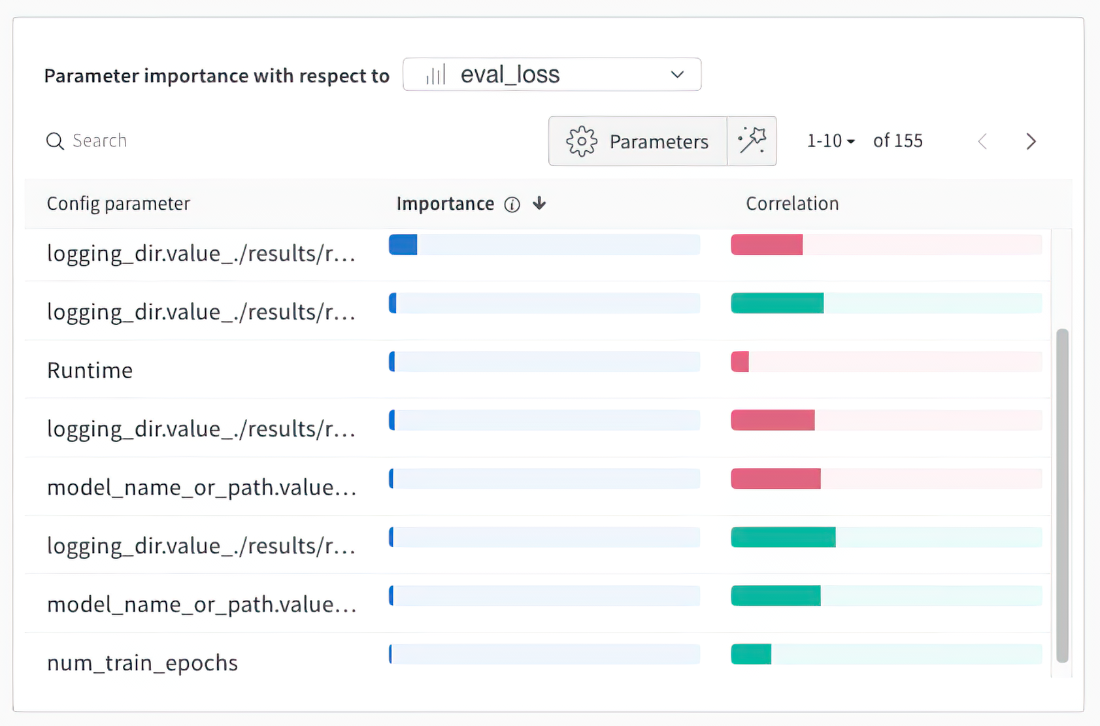Click the Config parameter column header
The image size is (1100, 726).
[118, 203]
